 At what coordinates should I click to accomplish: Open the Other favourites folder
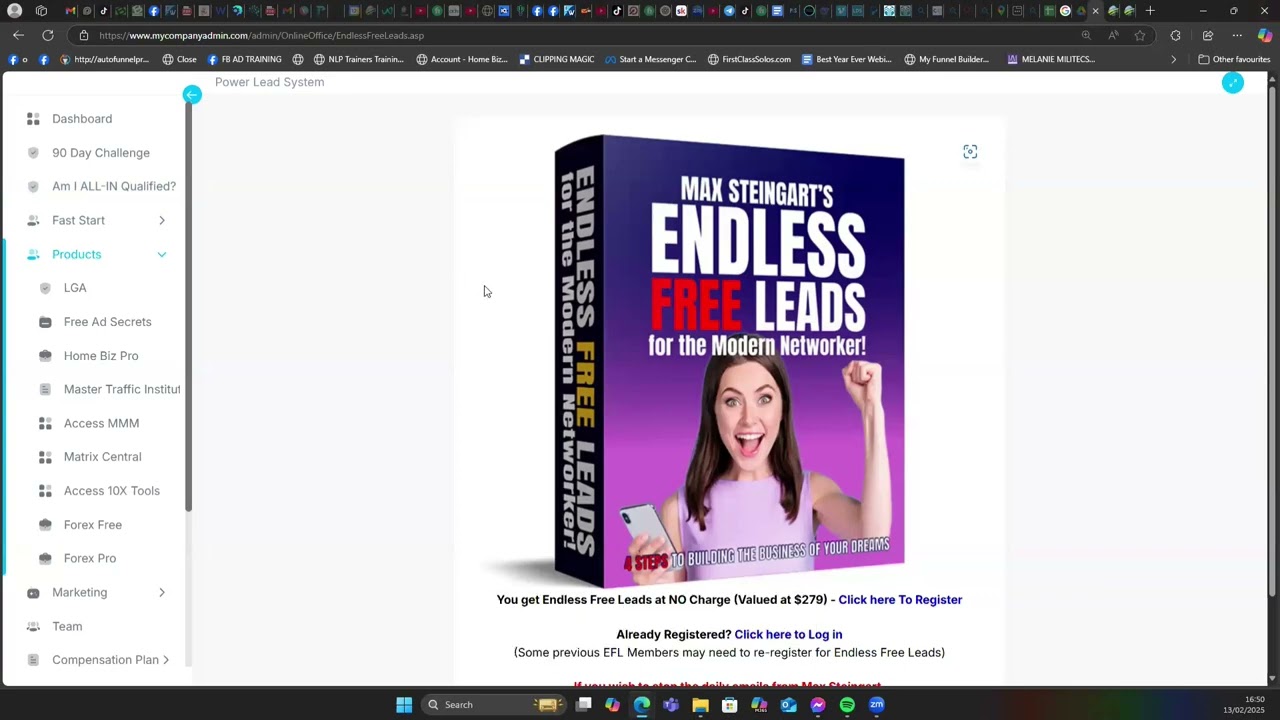pyautogui.click(x=1234, y=59)
